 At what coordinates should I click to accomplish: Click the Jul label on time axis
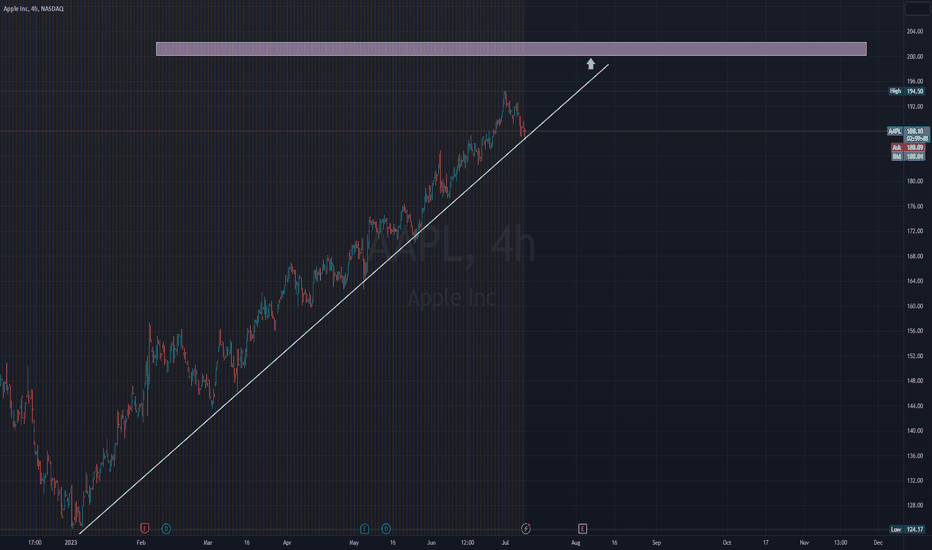505,542
